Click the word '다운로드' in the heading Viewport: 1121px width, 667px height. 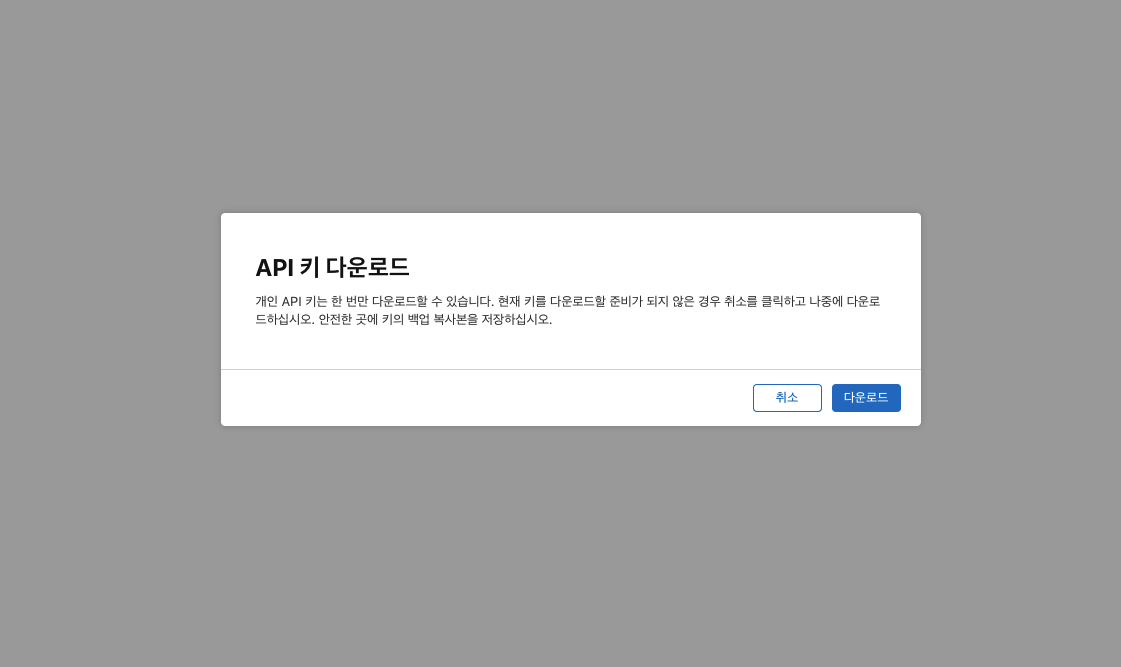click(x=367, y=267)
